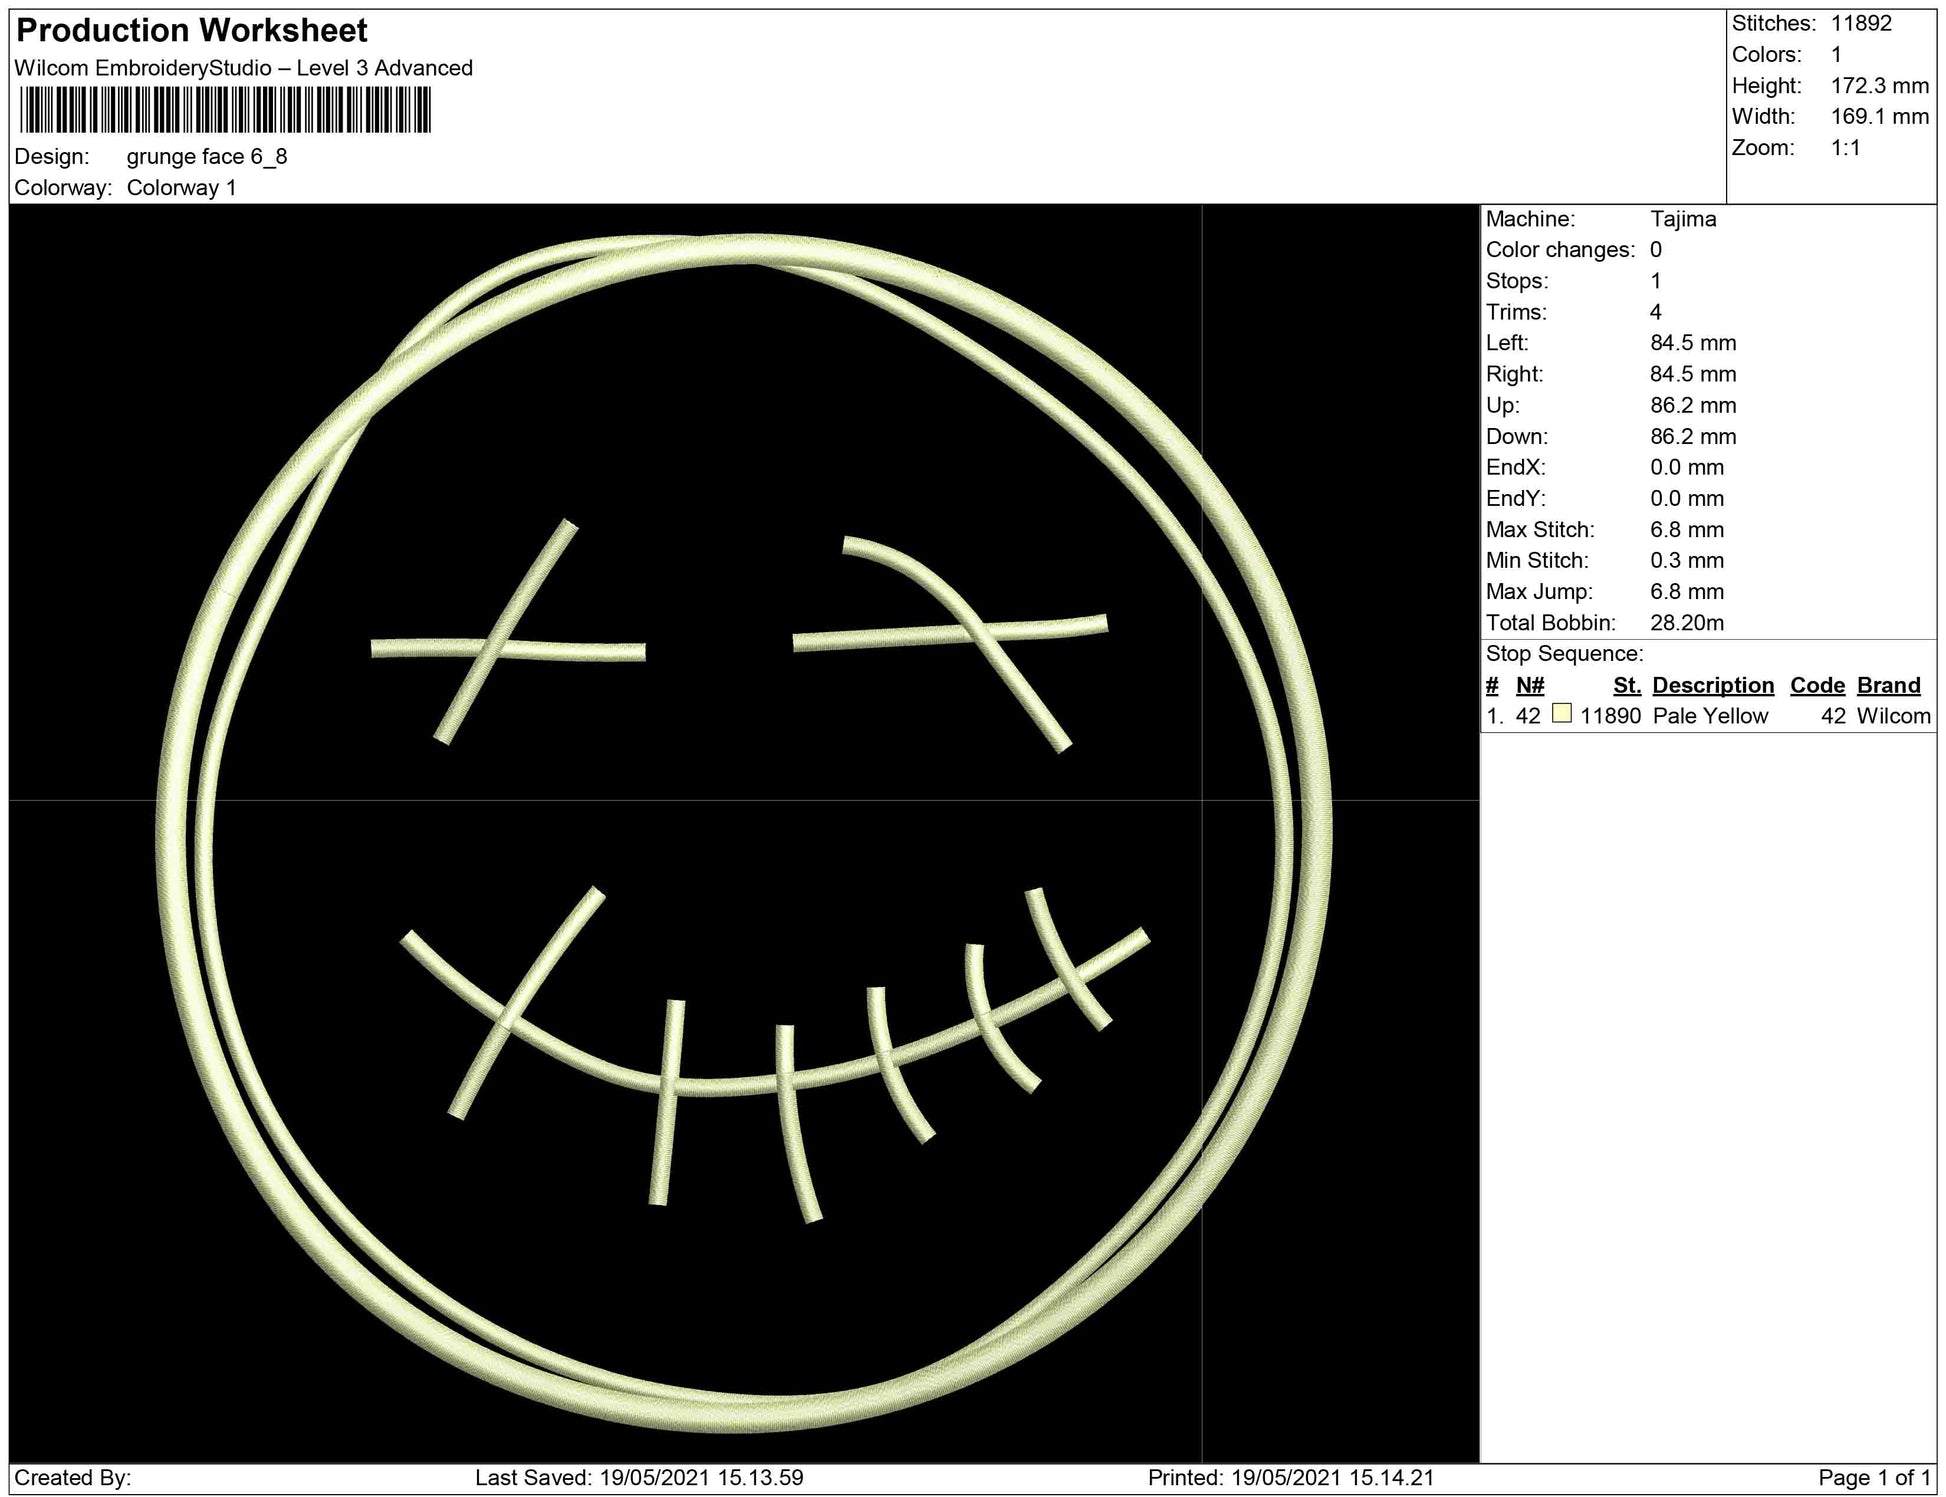Click the left crossed-out eye in the design
The width and height of the screenshot is (1946, 1497).
(x=507, y=640)
